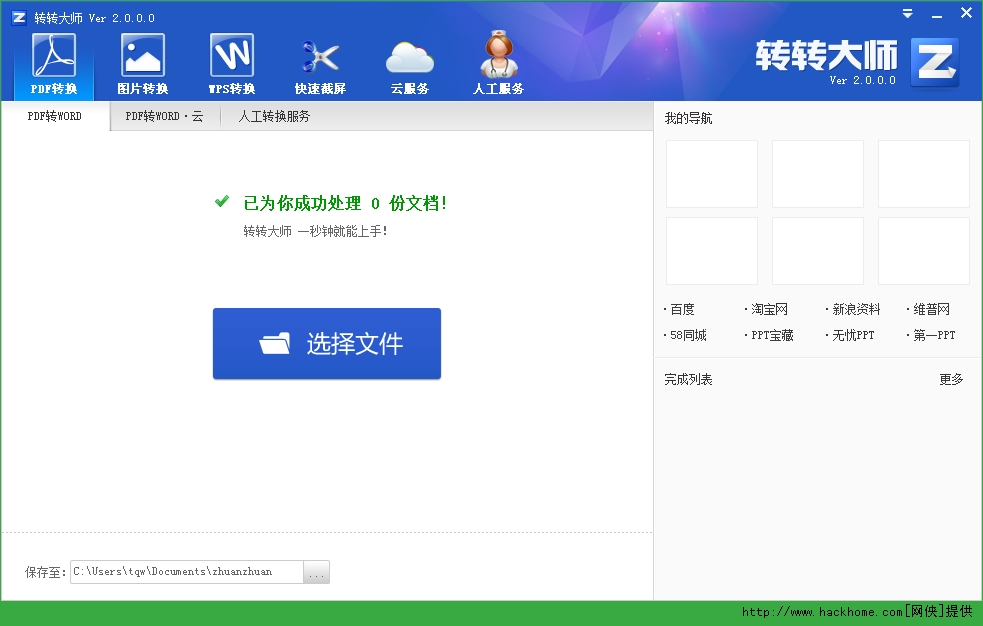Open the title bar dropdown menu arrow
Screen dimensions: 983x626
[x=907, y=14]
